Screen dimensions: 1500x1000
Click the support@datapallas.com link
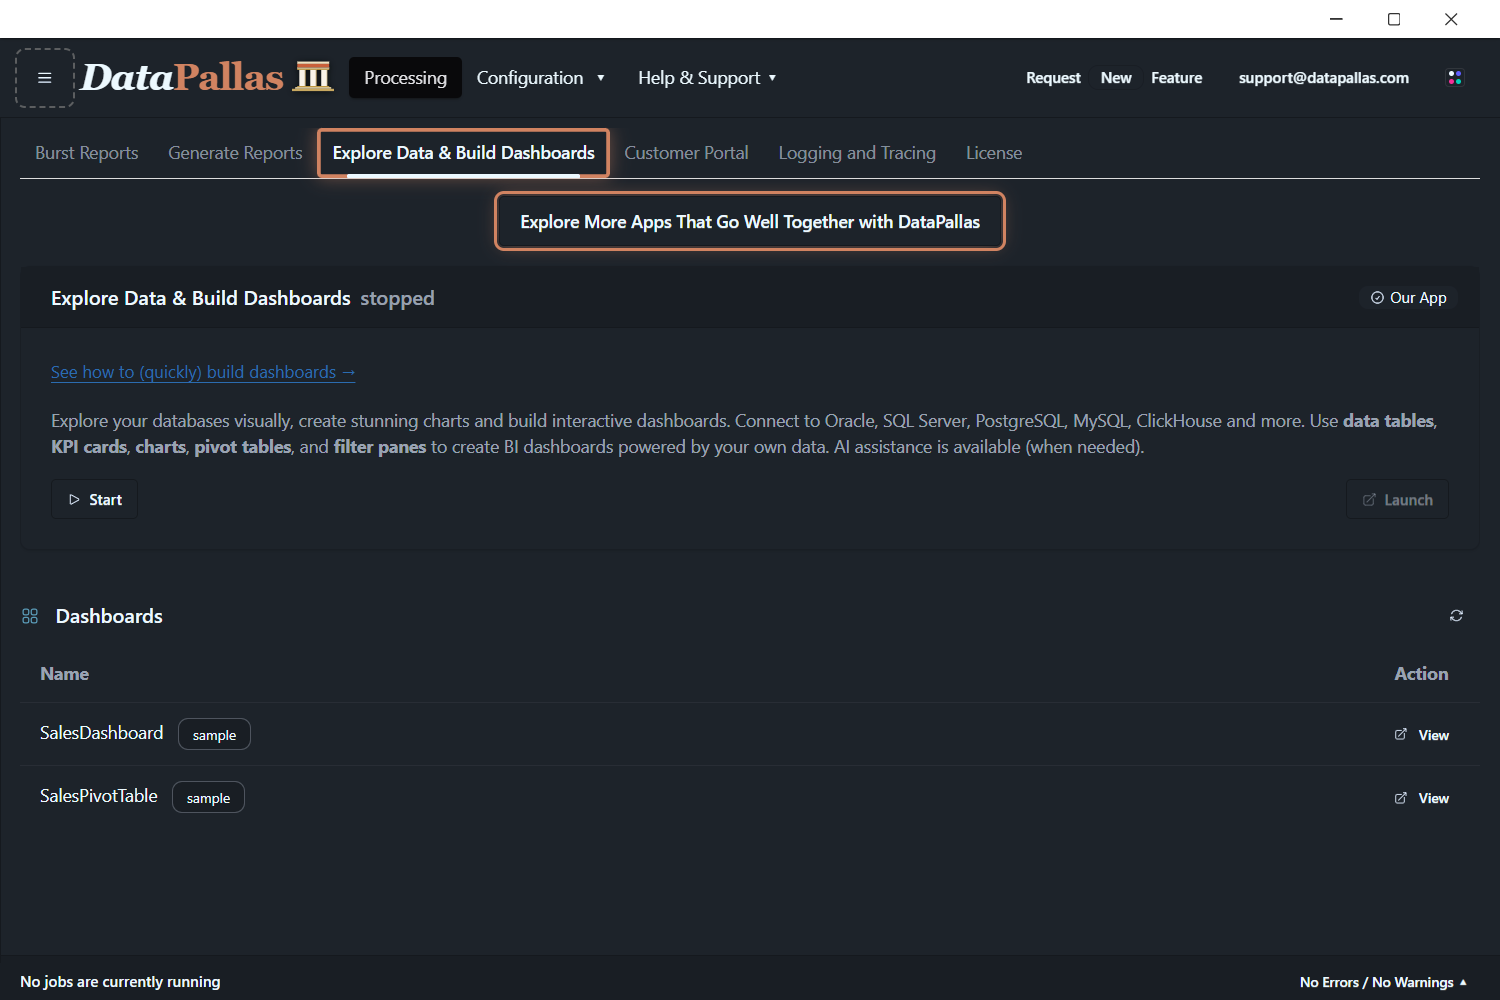tap(1323, 78)
